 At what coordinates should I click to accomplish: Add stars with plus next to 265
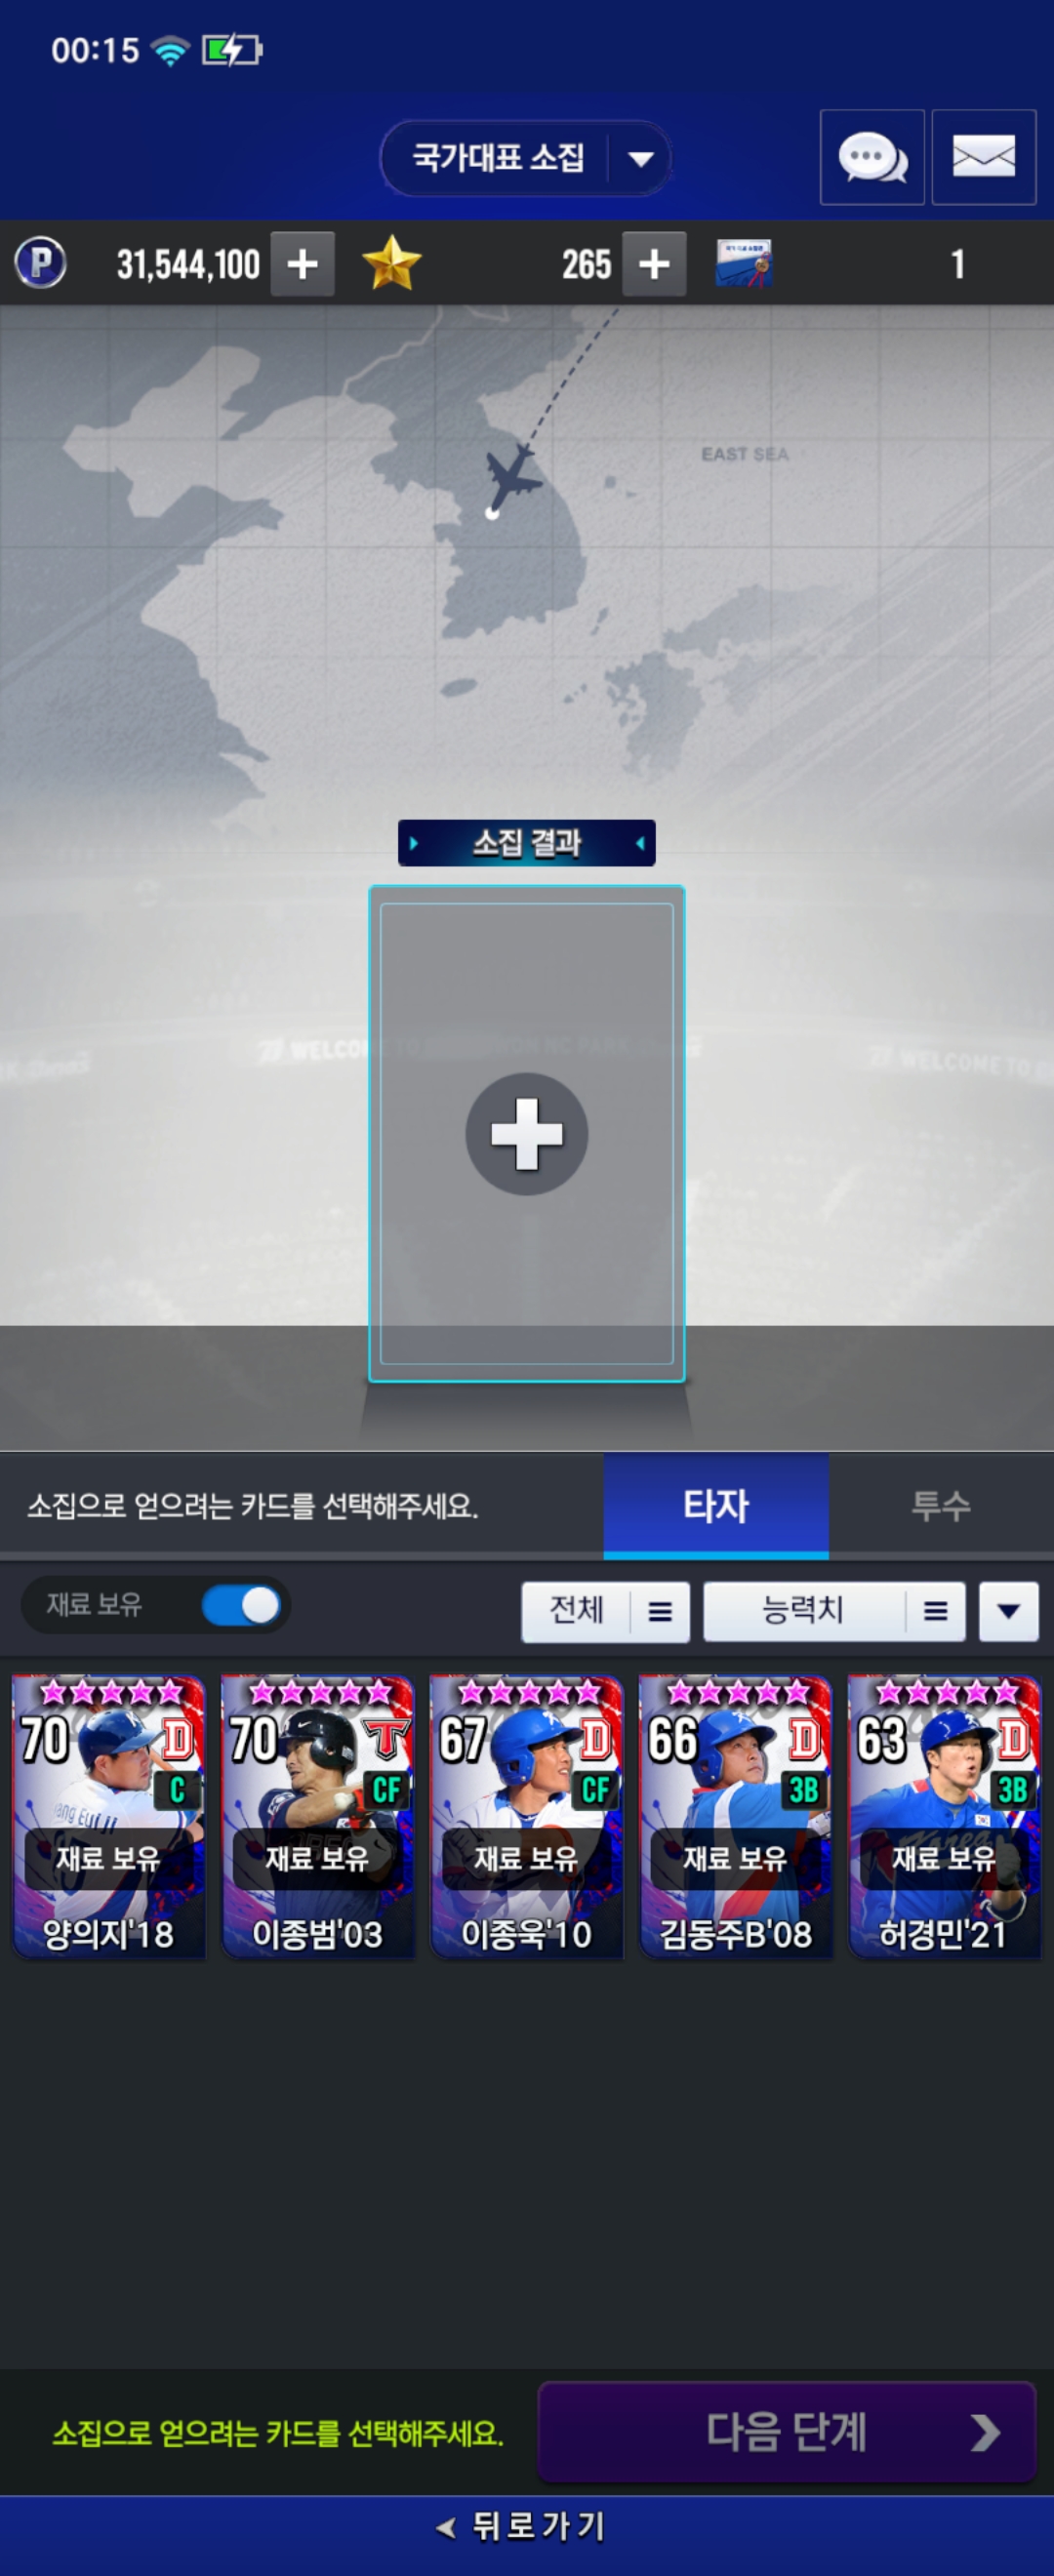(x=654, y=264)
